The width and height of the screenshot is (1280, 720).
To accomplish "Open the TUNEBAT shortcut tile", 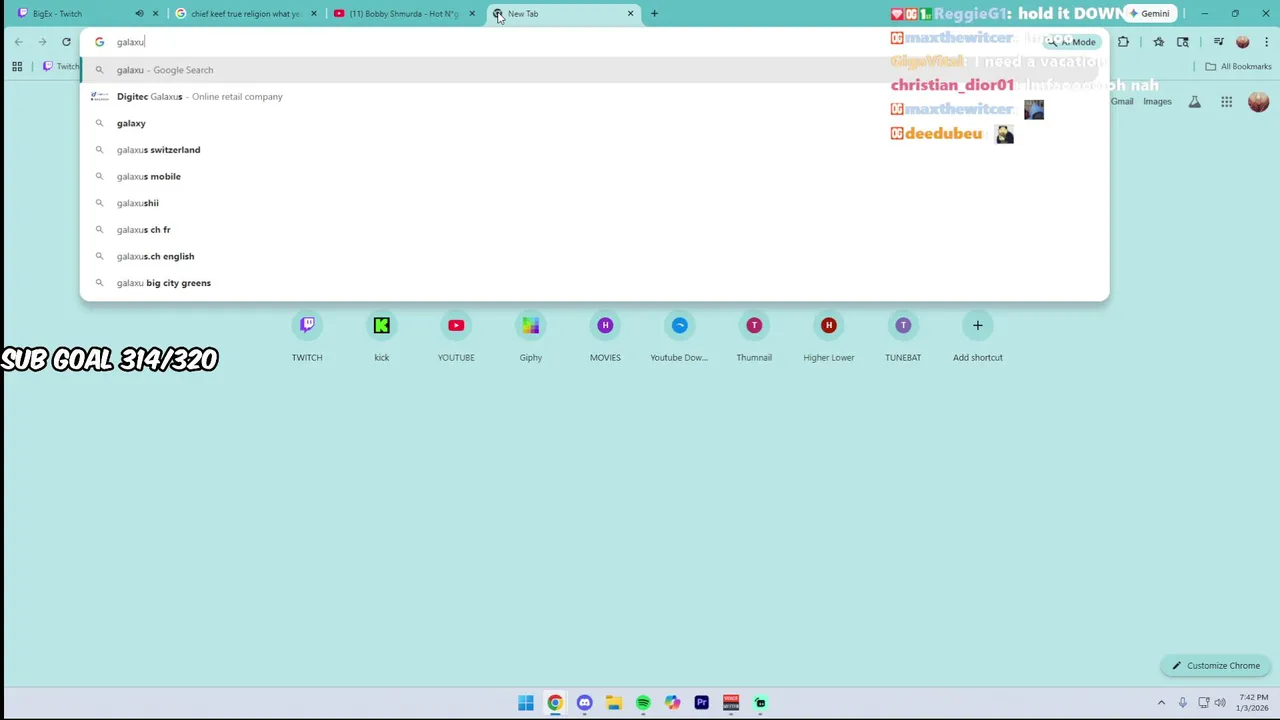I will pos(903,337).
